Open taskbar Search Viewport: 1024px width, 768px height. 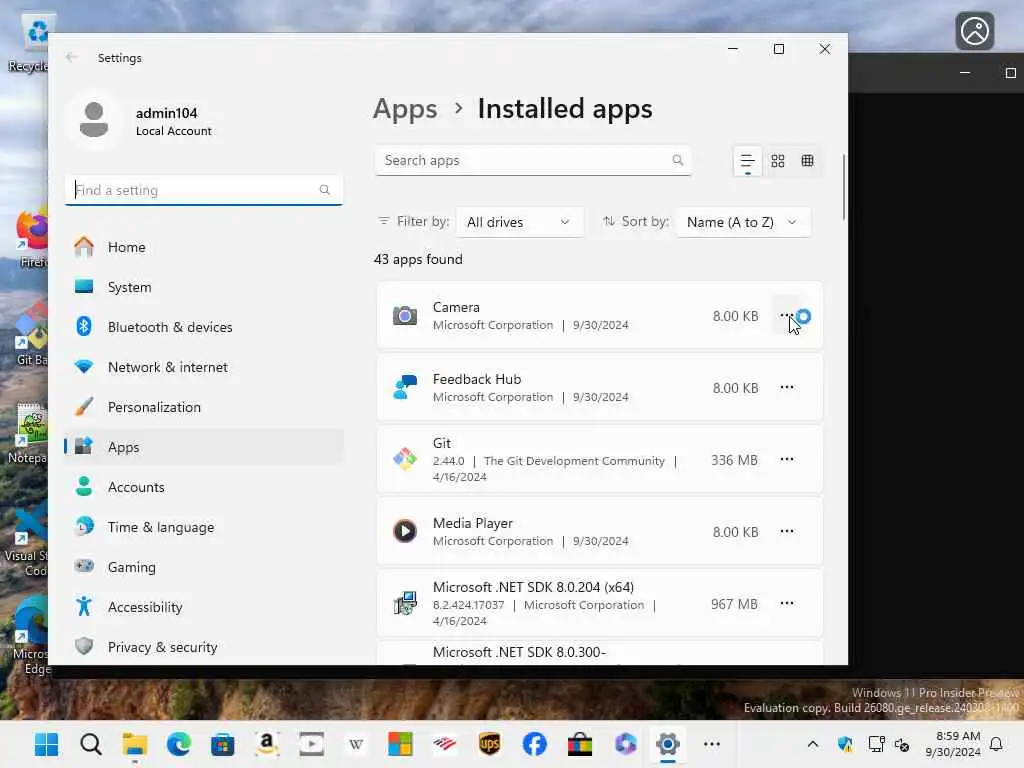click(91, 744)
